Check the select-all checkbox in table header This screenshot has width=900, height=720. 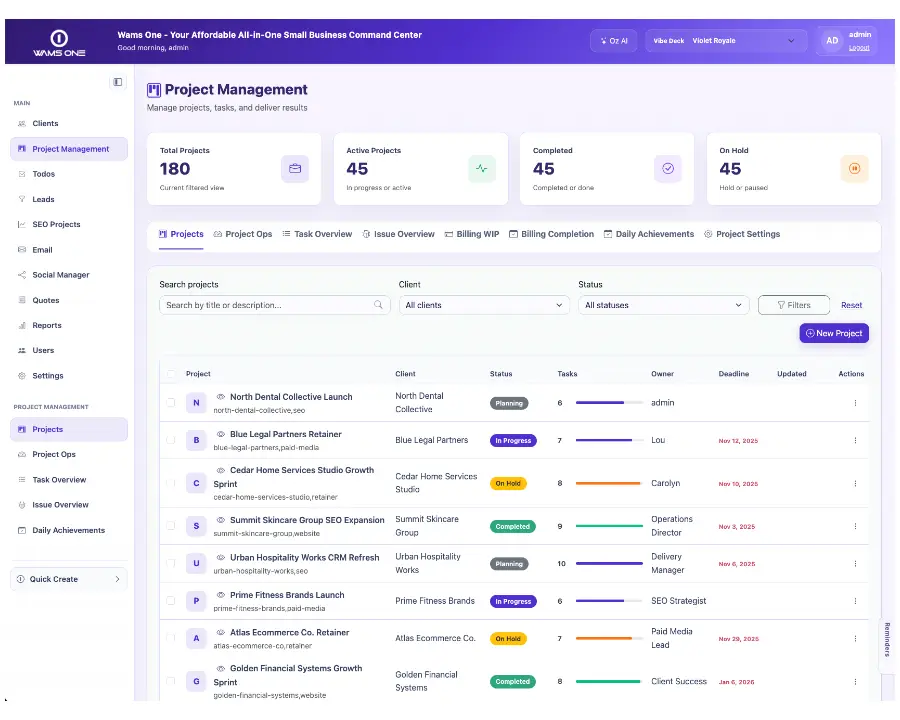pos(171,374)
